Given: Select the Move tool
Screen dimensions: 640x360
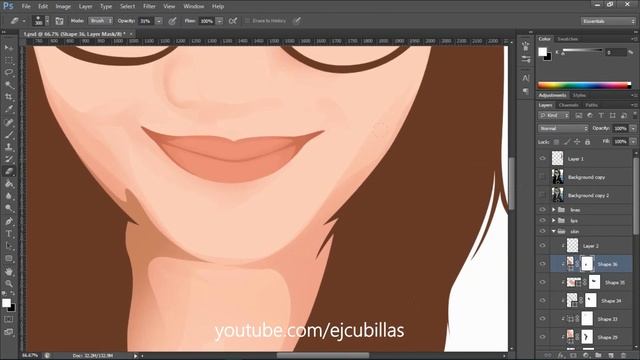Looking at the screenshot, I should (9, 48).
